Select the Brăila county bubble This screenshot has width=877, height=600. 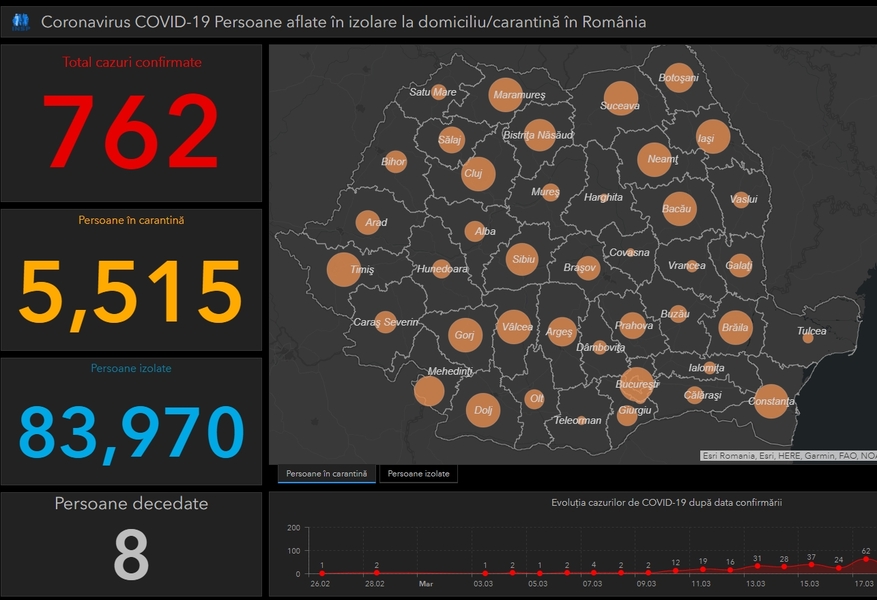pos(735,327)
